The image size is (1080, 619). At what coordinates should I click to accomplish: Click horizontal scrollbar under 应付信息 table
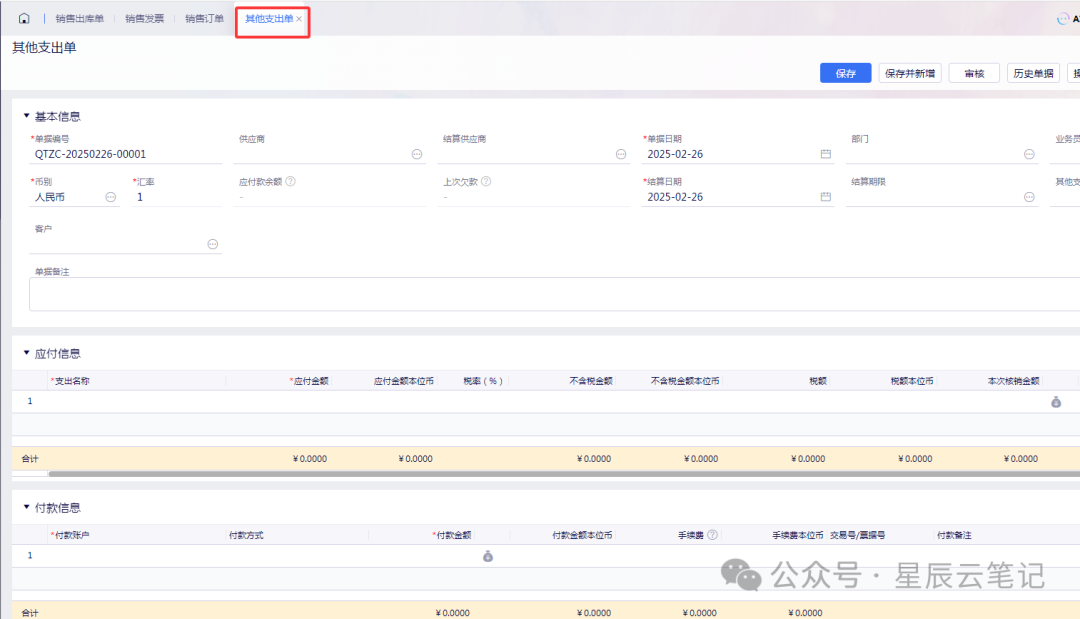(500, 474)
